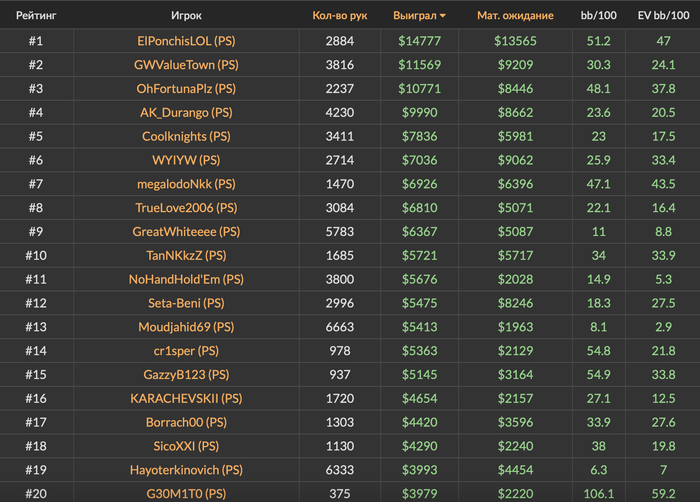Open OhFortunaPlz (PS) player link
The height and width of the screenshot is (502, 700).
(187, 89)
